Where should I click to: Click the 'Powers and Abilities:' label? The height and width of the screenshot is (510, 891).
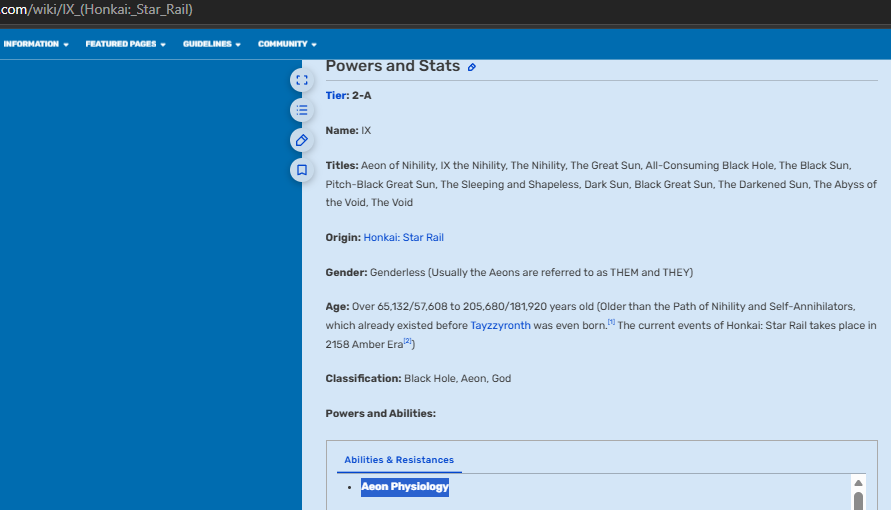click(381, 413)
